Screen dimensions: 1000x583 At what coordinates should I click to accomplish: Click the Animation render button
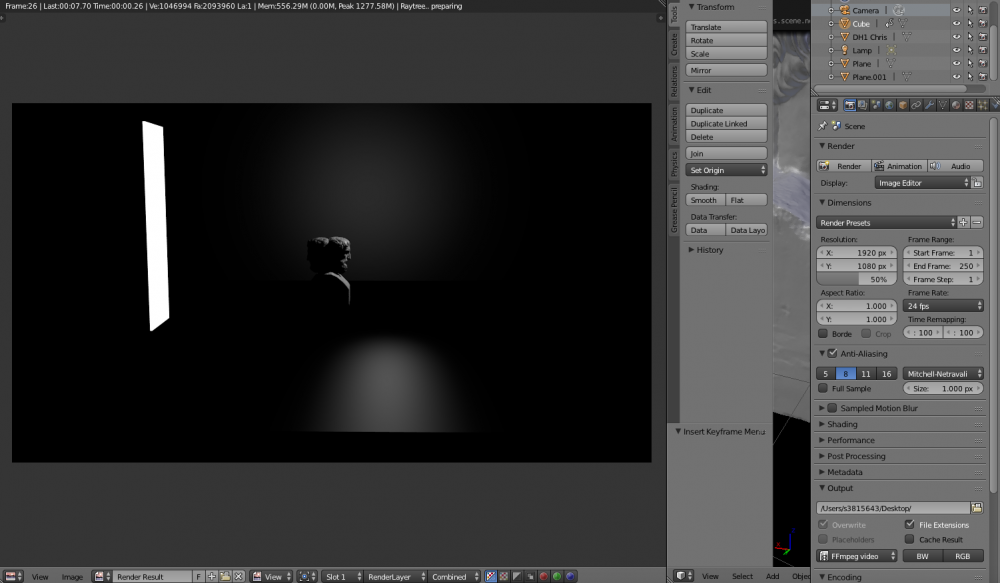click(x=898, y=166)
